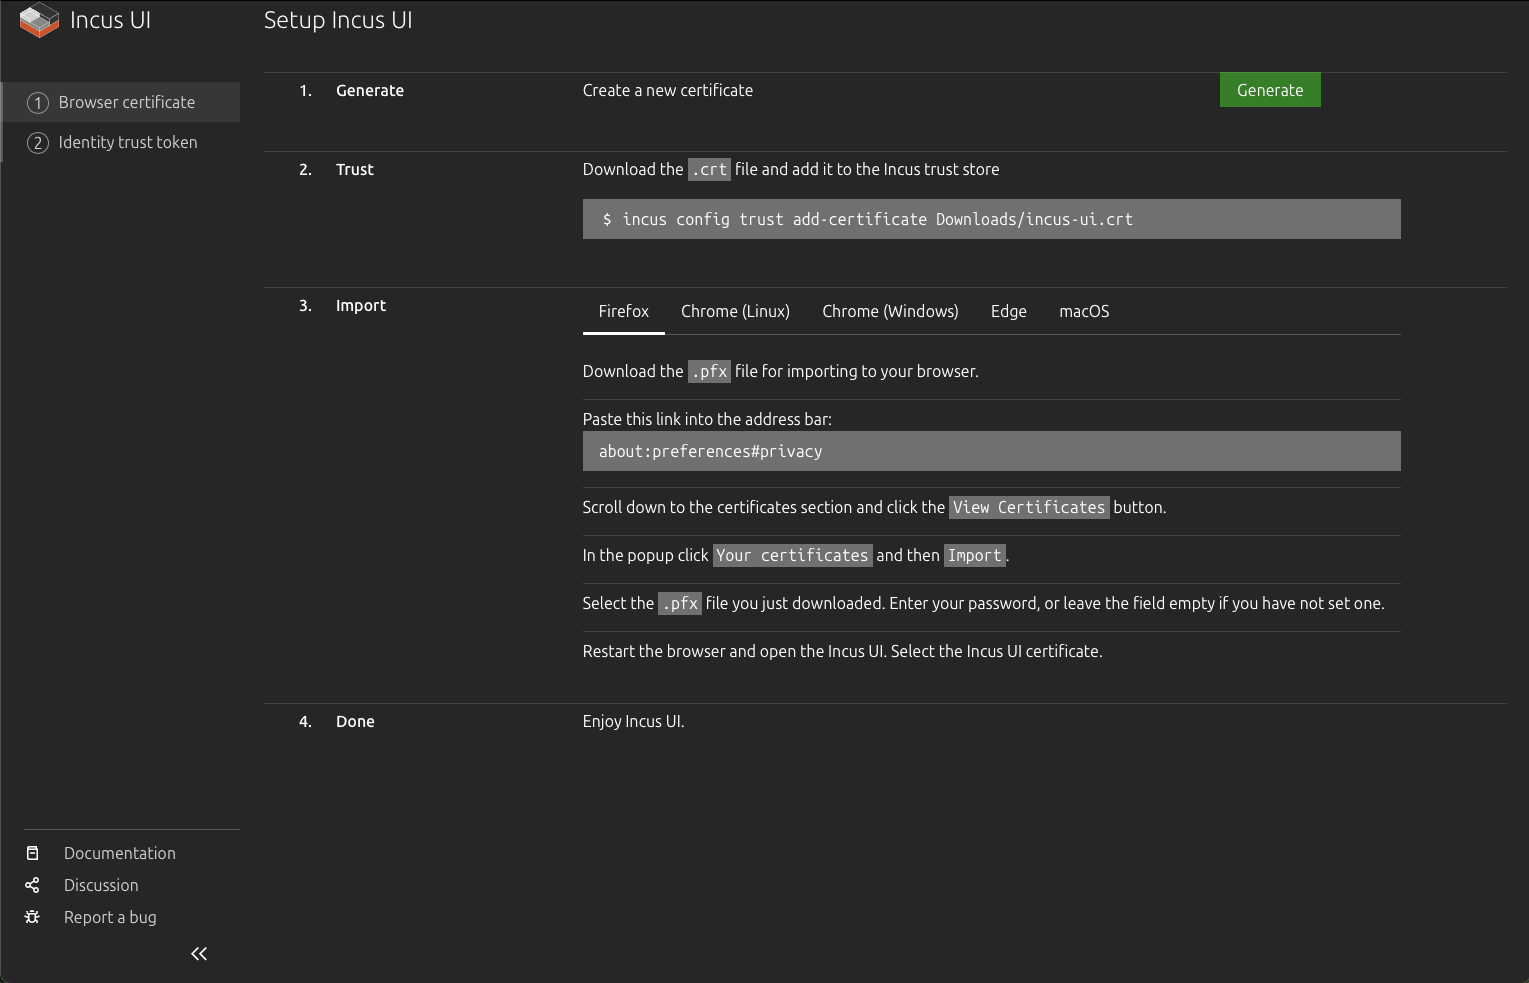Switch to the Chrome (Linux) tab
Image resolution: width=1529 pixels, height=983 pixels.
(x=735, y=311)
